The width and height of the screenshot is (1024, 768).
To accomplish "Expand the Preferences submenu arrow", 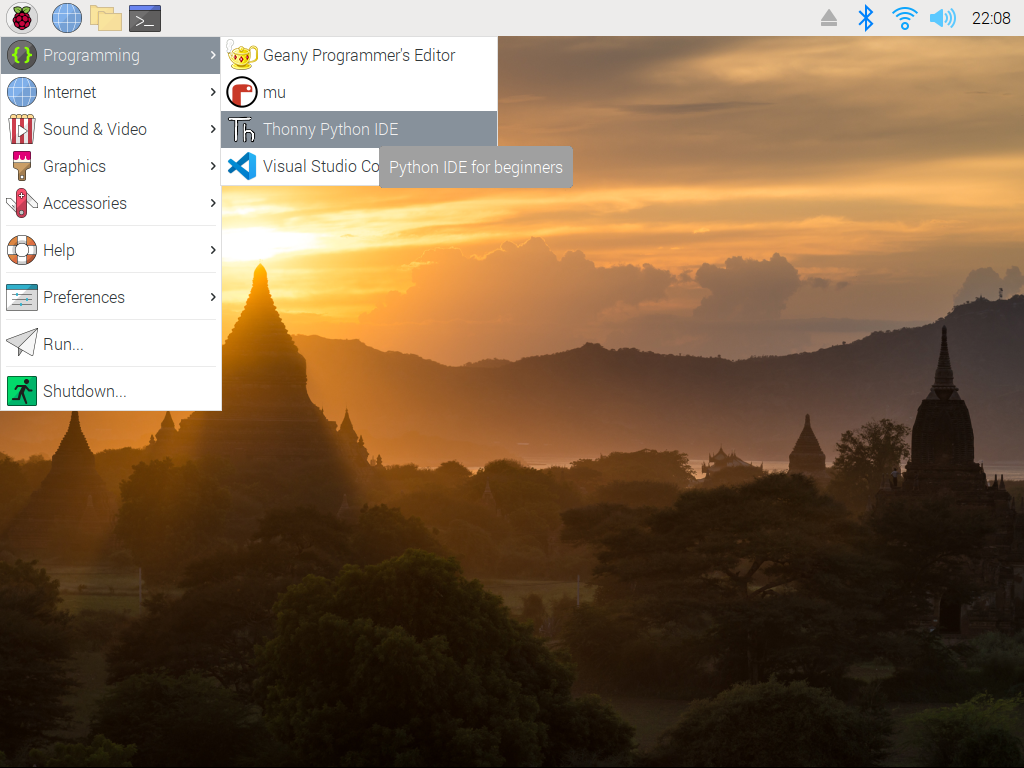I will [213, 297].
